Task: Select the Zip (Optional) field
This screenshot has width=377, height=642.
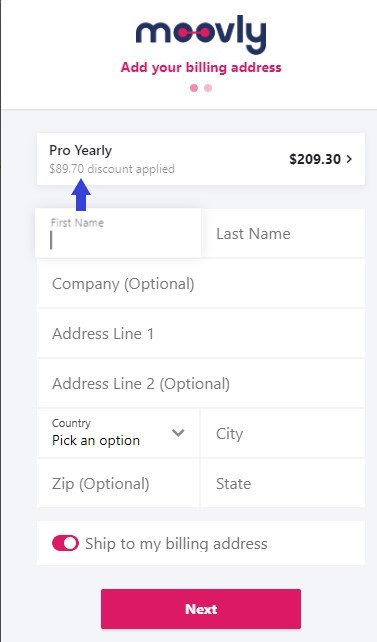Action: click(x=118, y=483)
